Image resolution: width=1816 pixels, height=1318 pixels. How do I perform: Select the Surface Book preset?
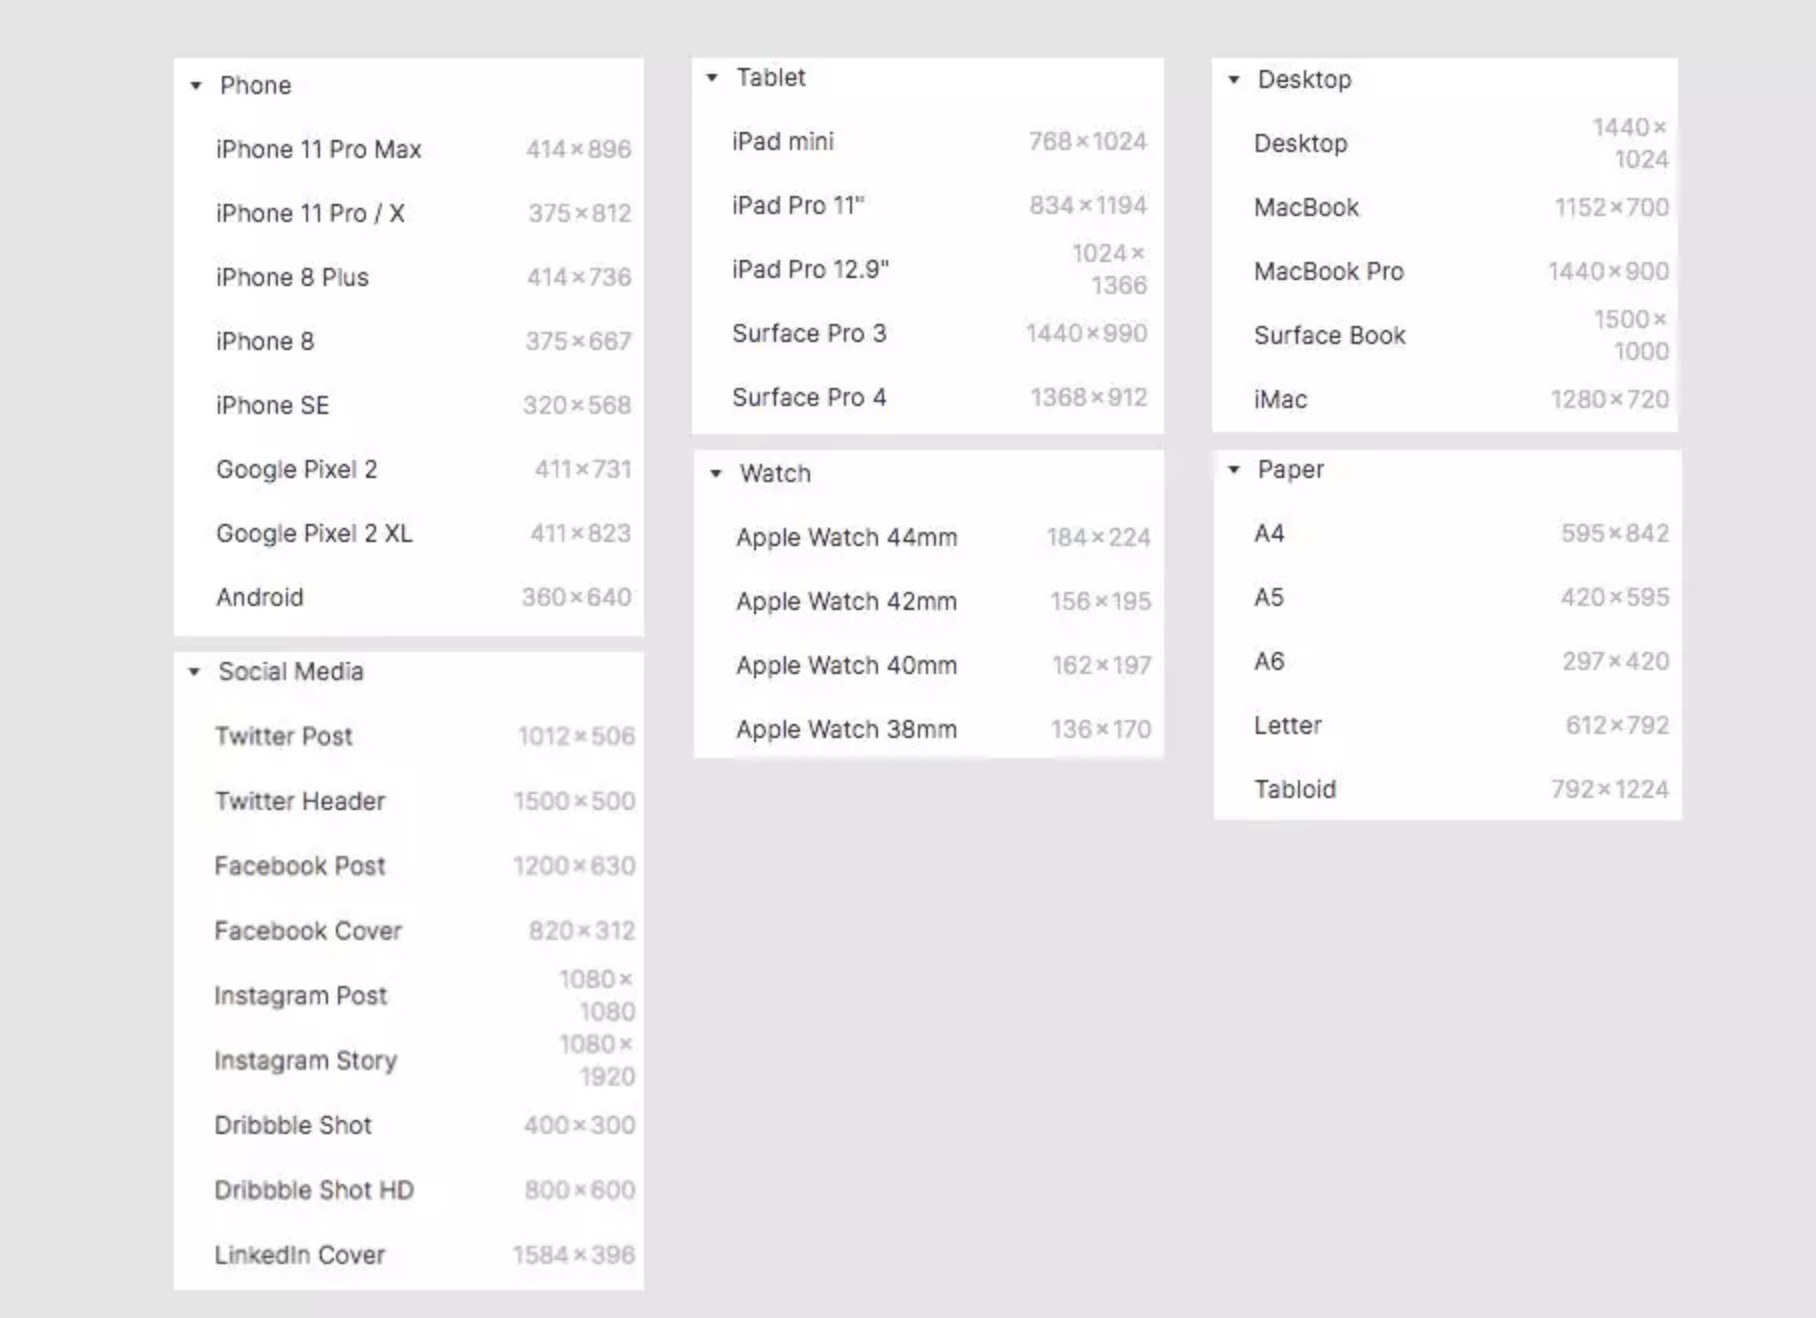pyautogui.click(x=1445, y=336)
